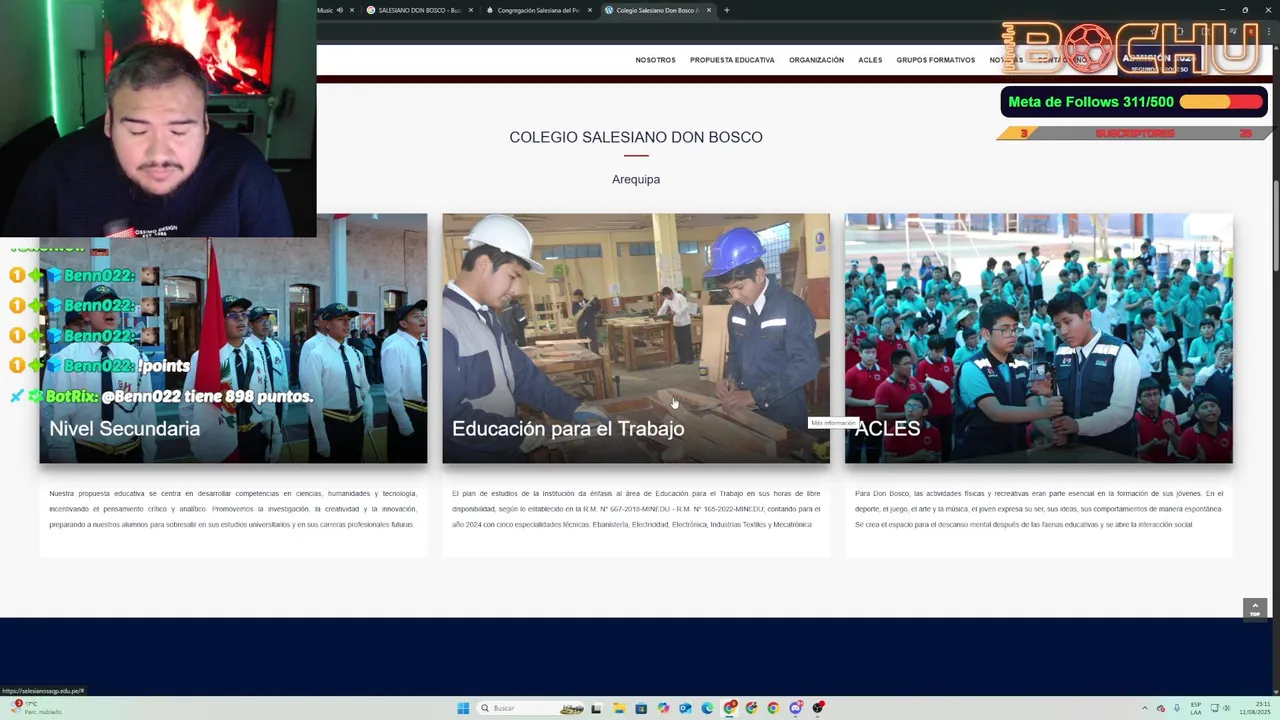Open File Explorer from the taskbar
1280x720 pixels.
click(x=619, y=708)
